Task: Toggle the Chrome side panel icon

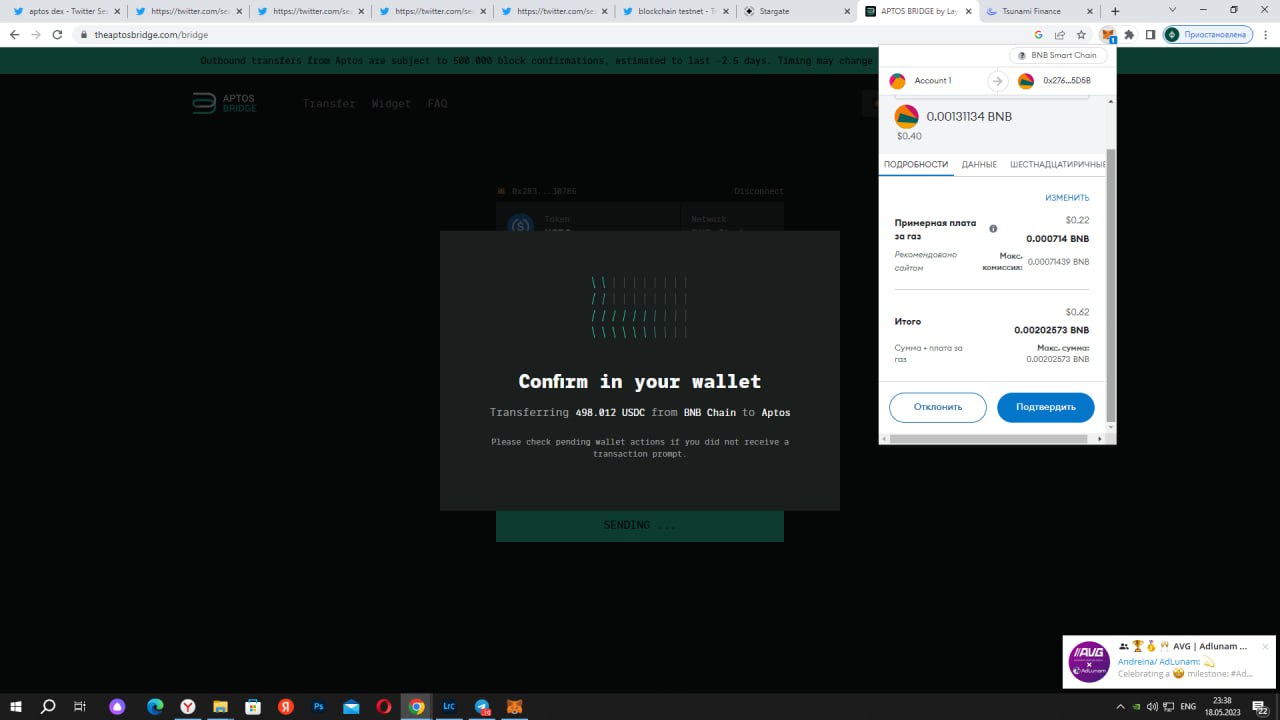Action: (1150, 34)
